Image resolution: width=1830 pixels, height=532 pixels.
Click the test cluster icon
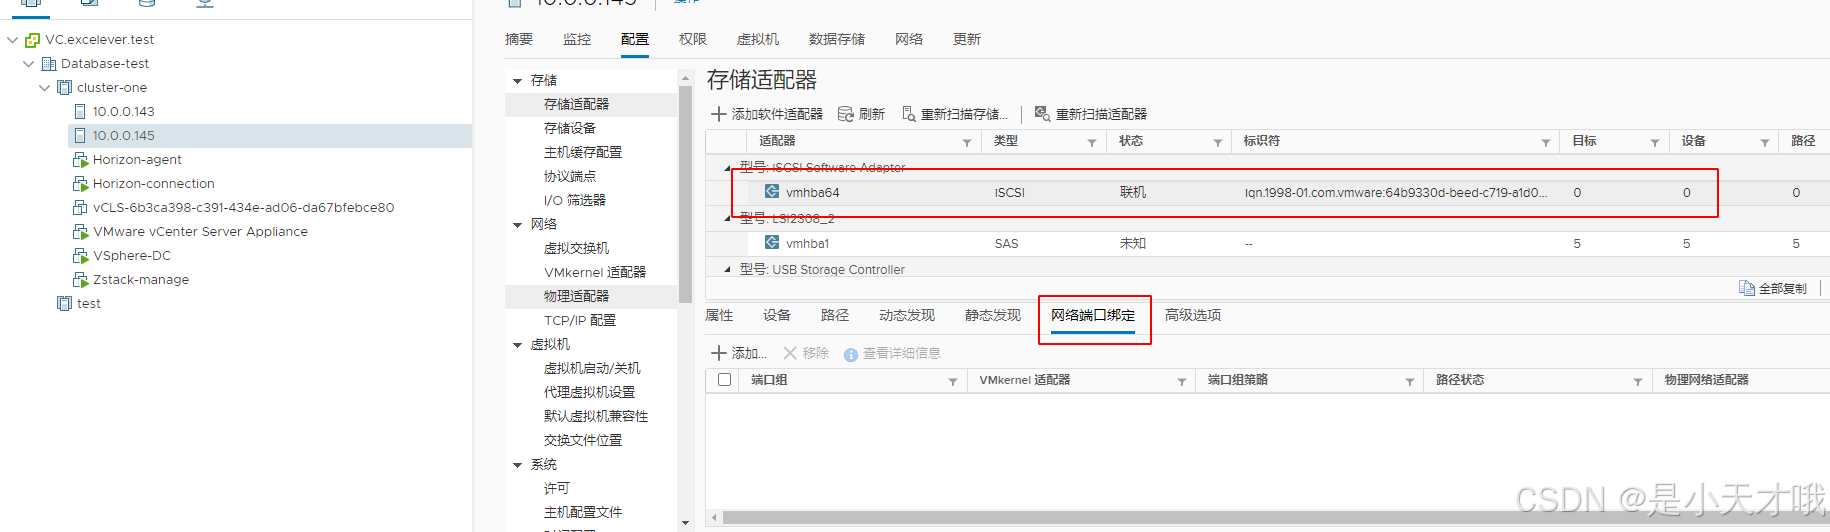point(64,304)
